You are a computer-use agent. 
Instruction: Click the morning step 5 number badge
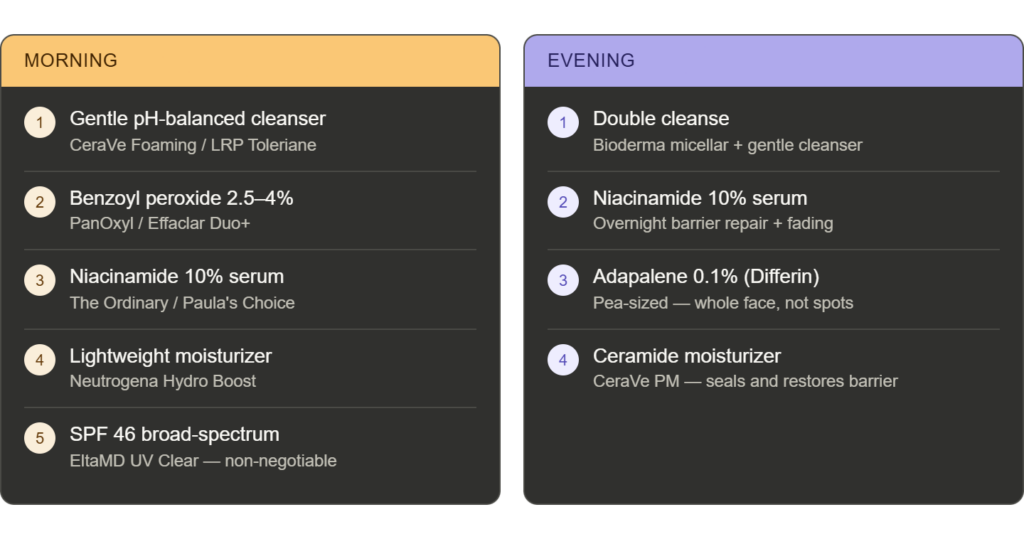pyautogui.click(x=39, y=439)
